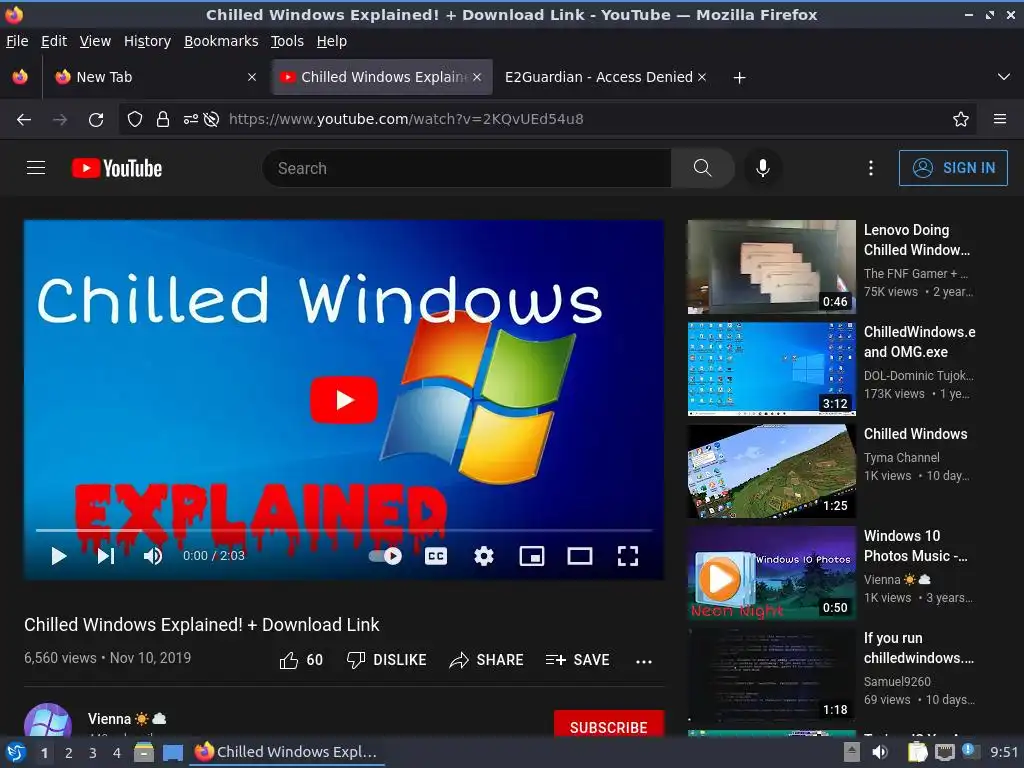This screenshot has height=768, width=1024.
Task: Bookmark this page with the star
Action: 961,119
